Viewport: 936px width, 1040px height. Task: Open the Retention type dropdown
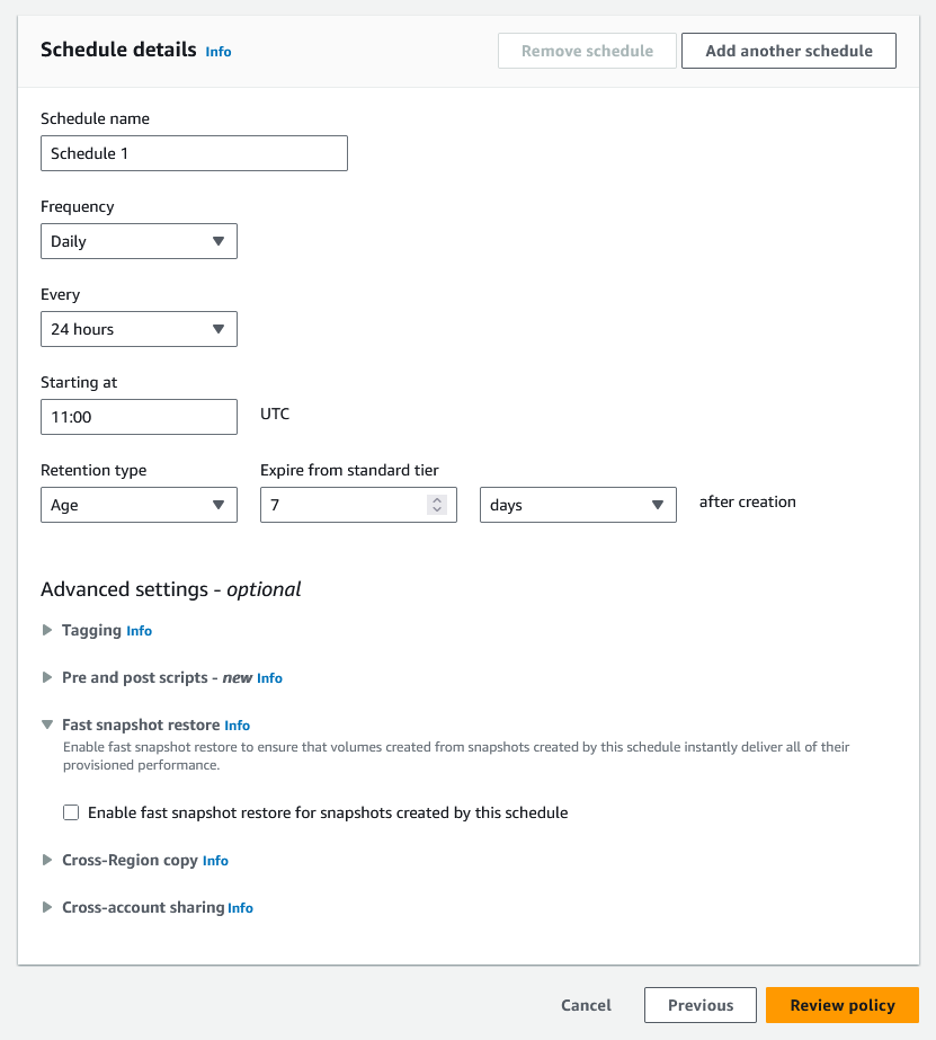(x=138, y=505)
